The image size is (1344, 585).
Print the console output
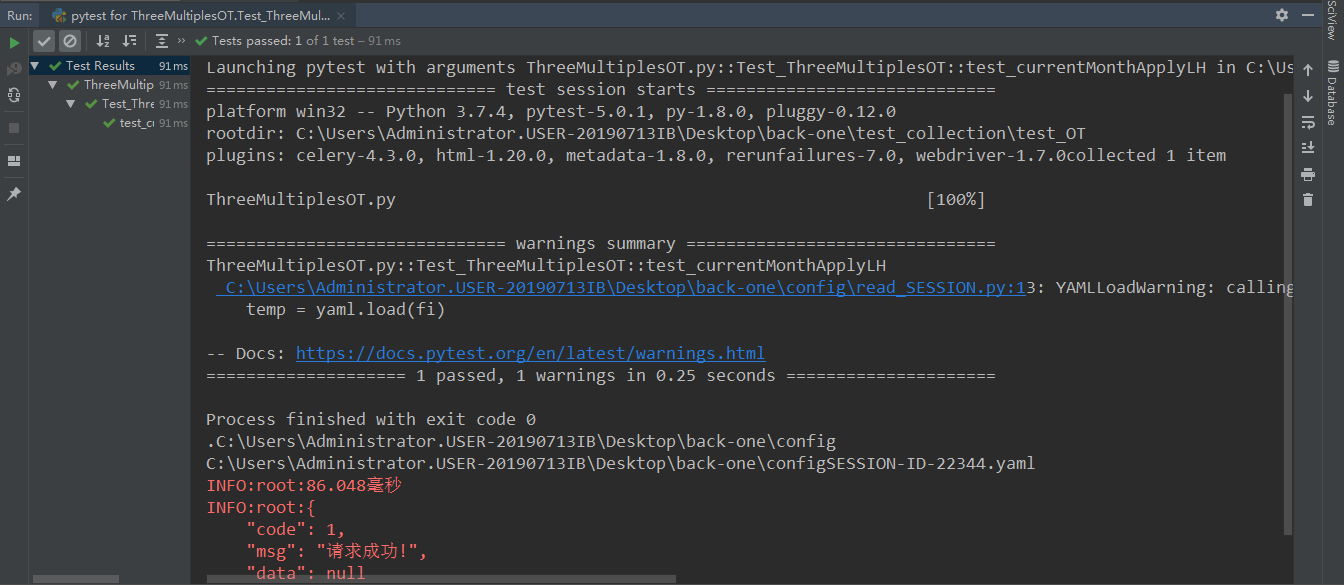click(1307, 174)
